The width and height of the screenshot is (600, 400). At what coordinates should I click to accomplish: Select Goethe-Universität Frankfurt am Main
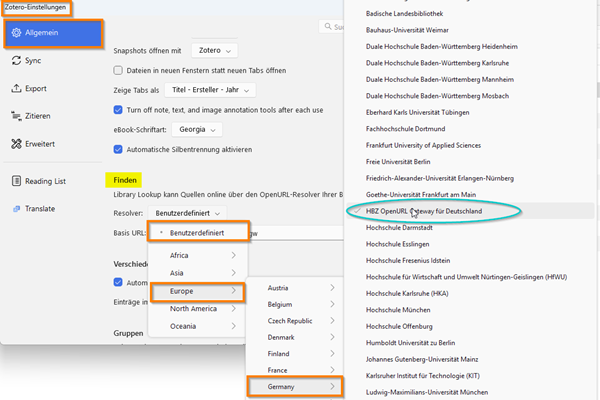tap(421, 195)
